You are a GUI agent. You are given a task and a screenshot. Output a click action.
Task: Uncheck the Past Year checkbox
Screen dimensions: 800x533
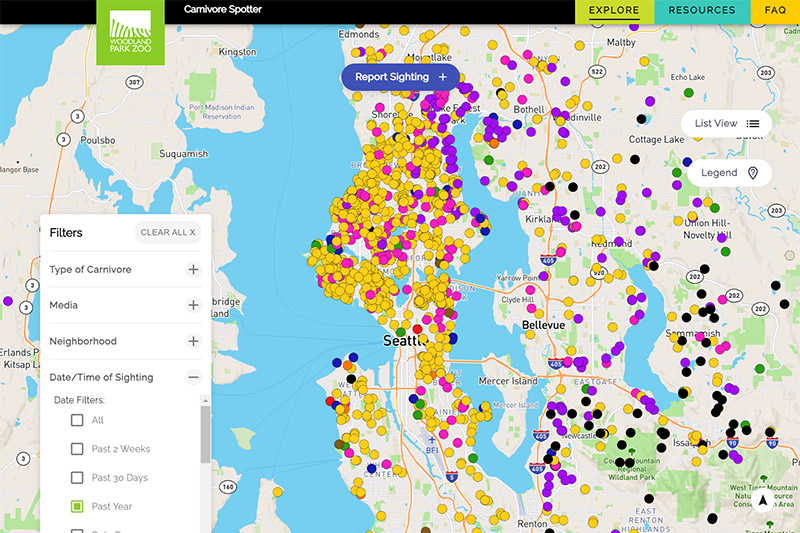click(x=77, y=506)
